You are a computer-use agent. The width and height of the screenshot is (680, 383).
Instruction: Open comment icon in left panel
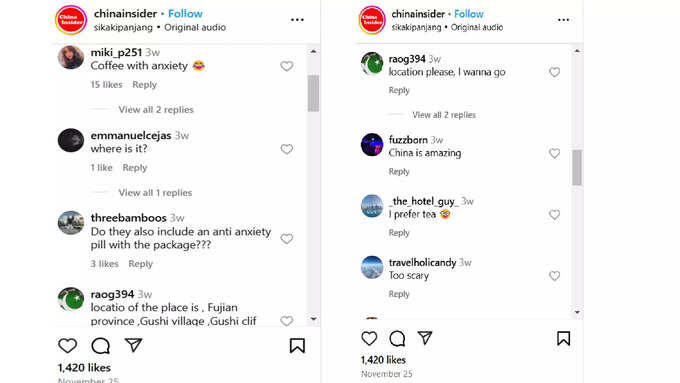(101, 346)
